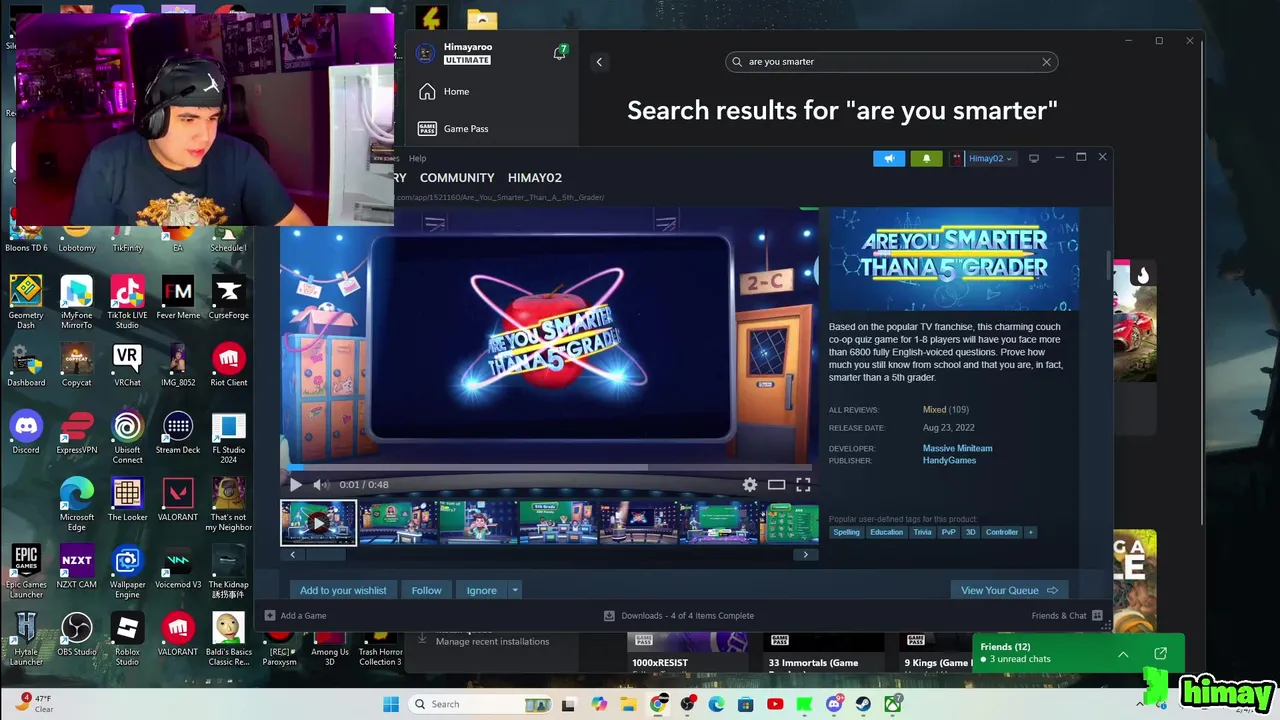Open ExpressVPN desktop icon

(x=77, y=433)
